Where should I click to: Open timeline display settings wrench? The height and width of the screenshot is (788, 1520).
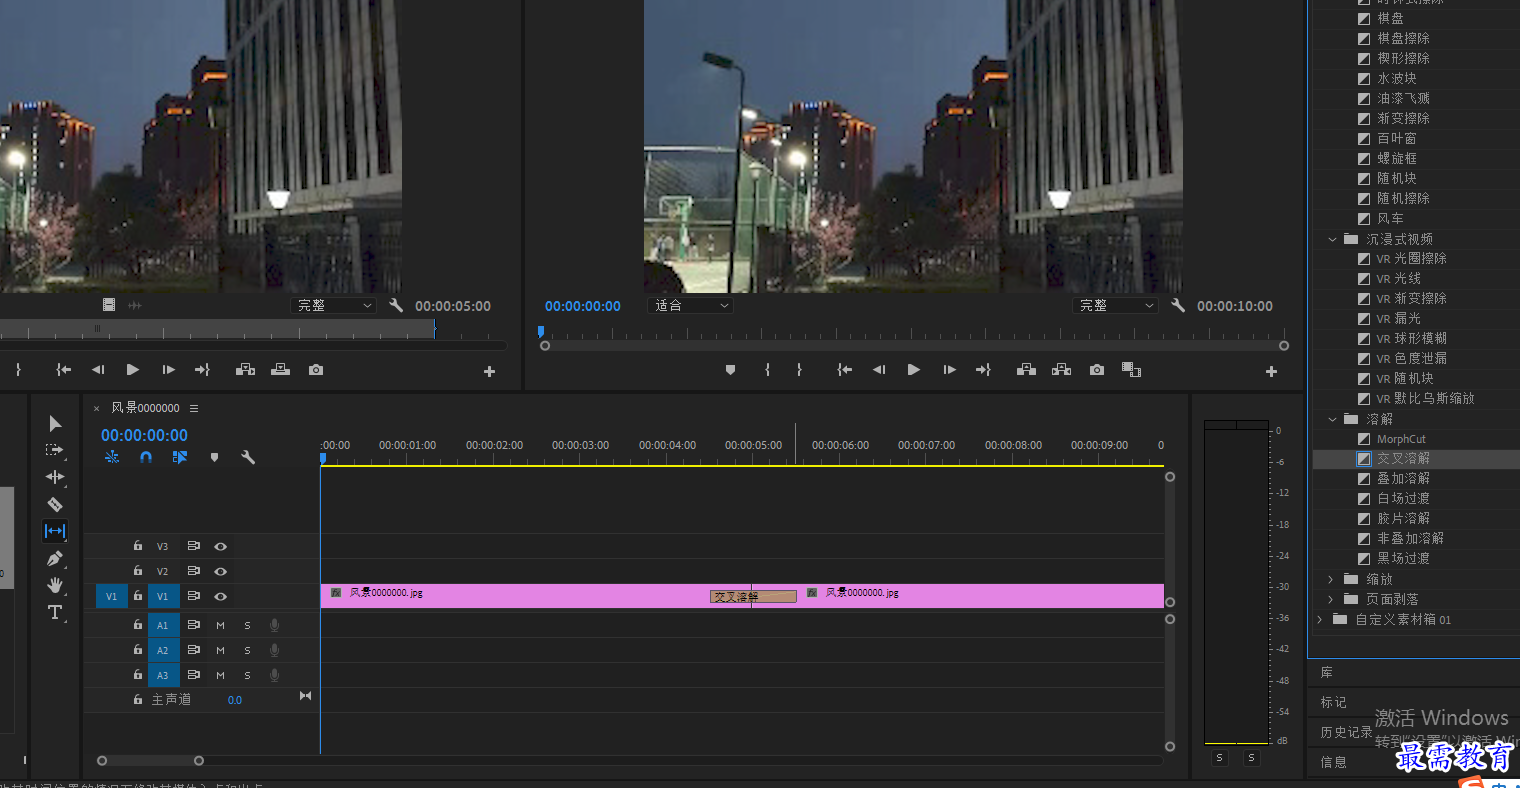tap(248, 457)
